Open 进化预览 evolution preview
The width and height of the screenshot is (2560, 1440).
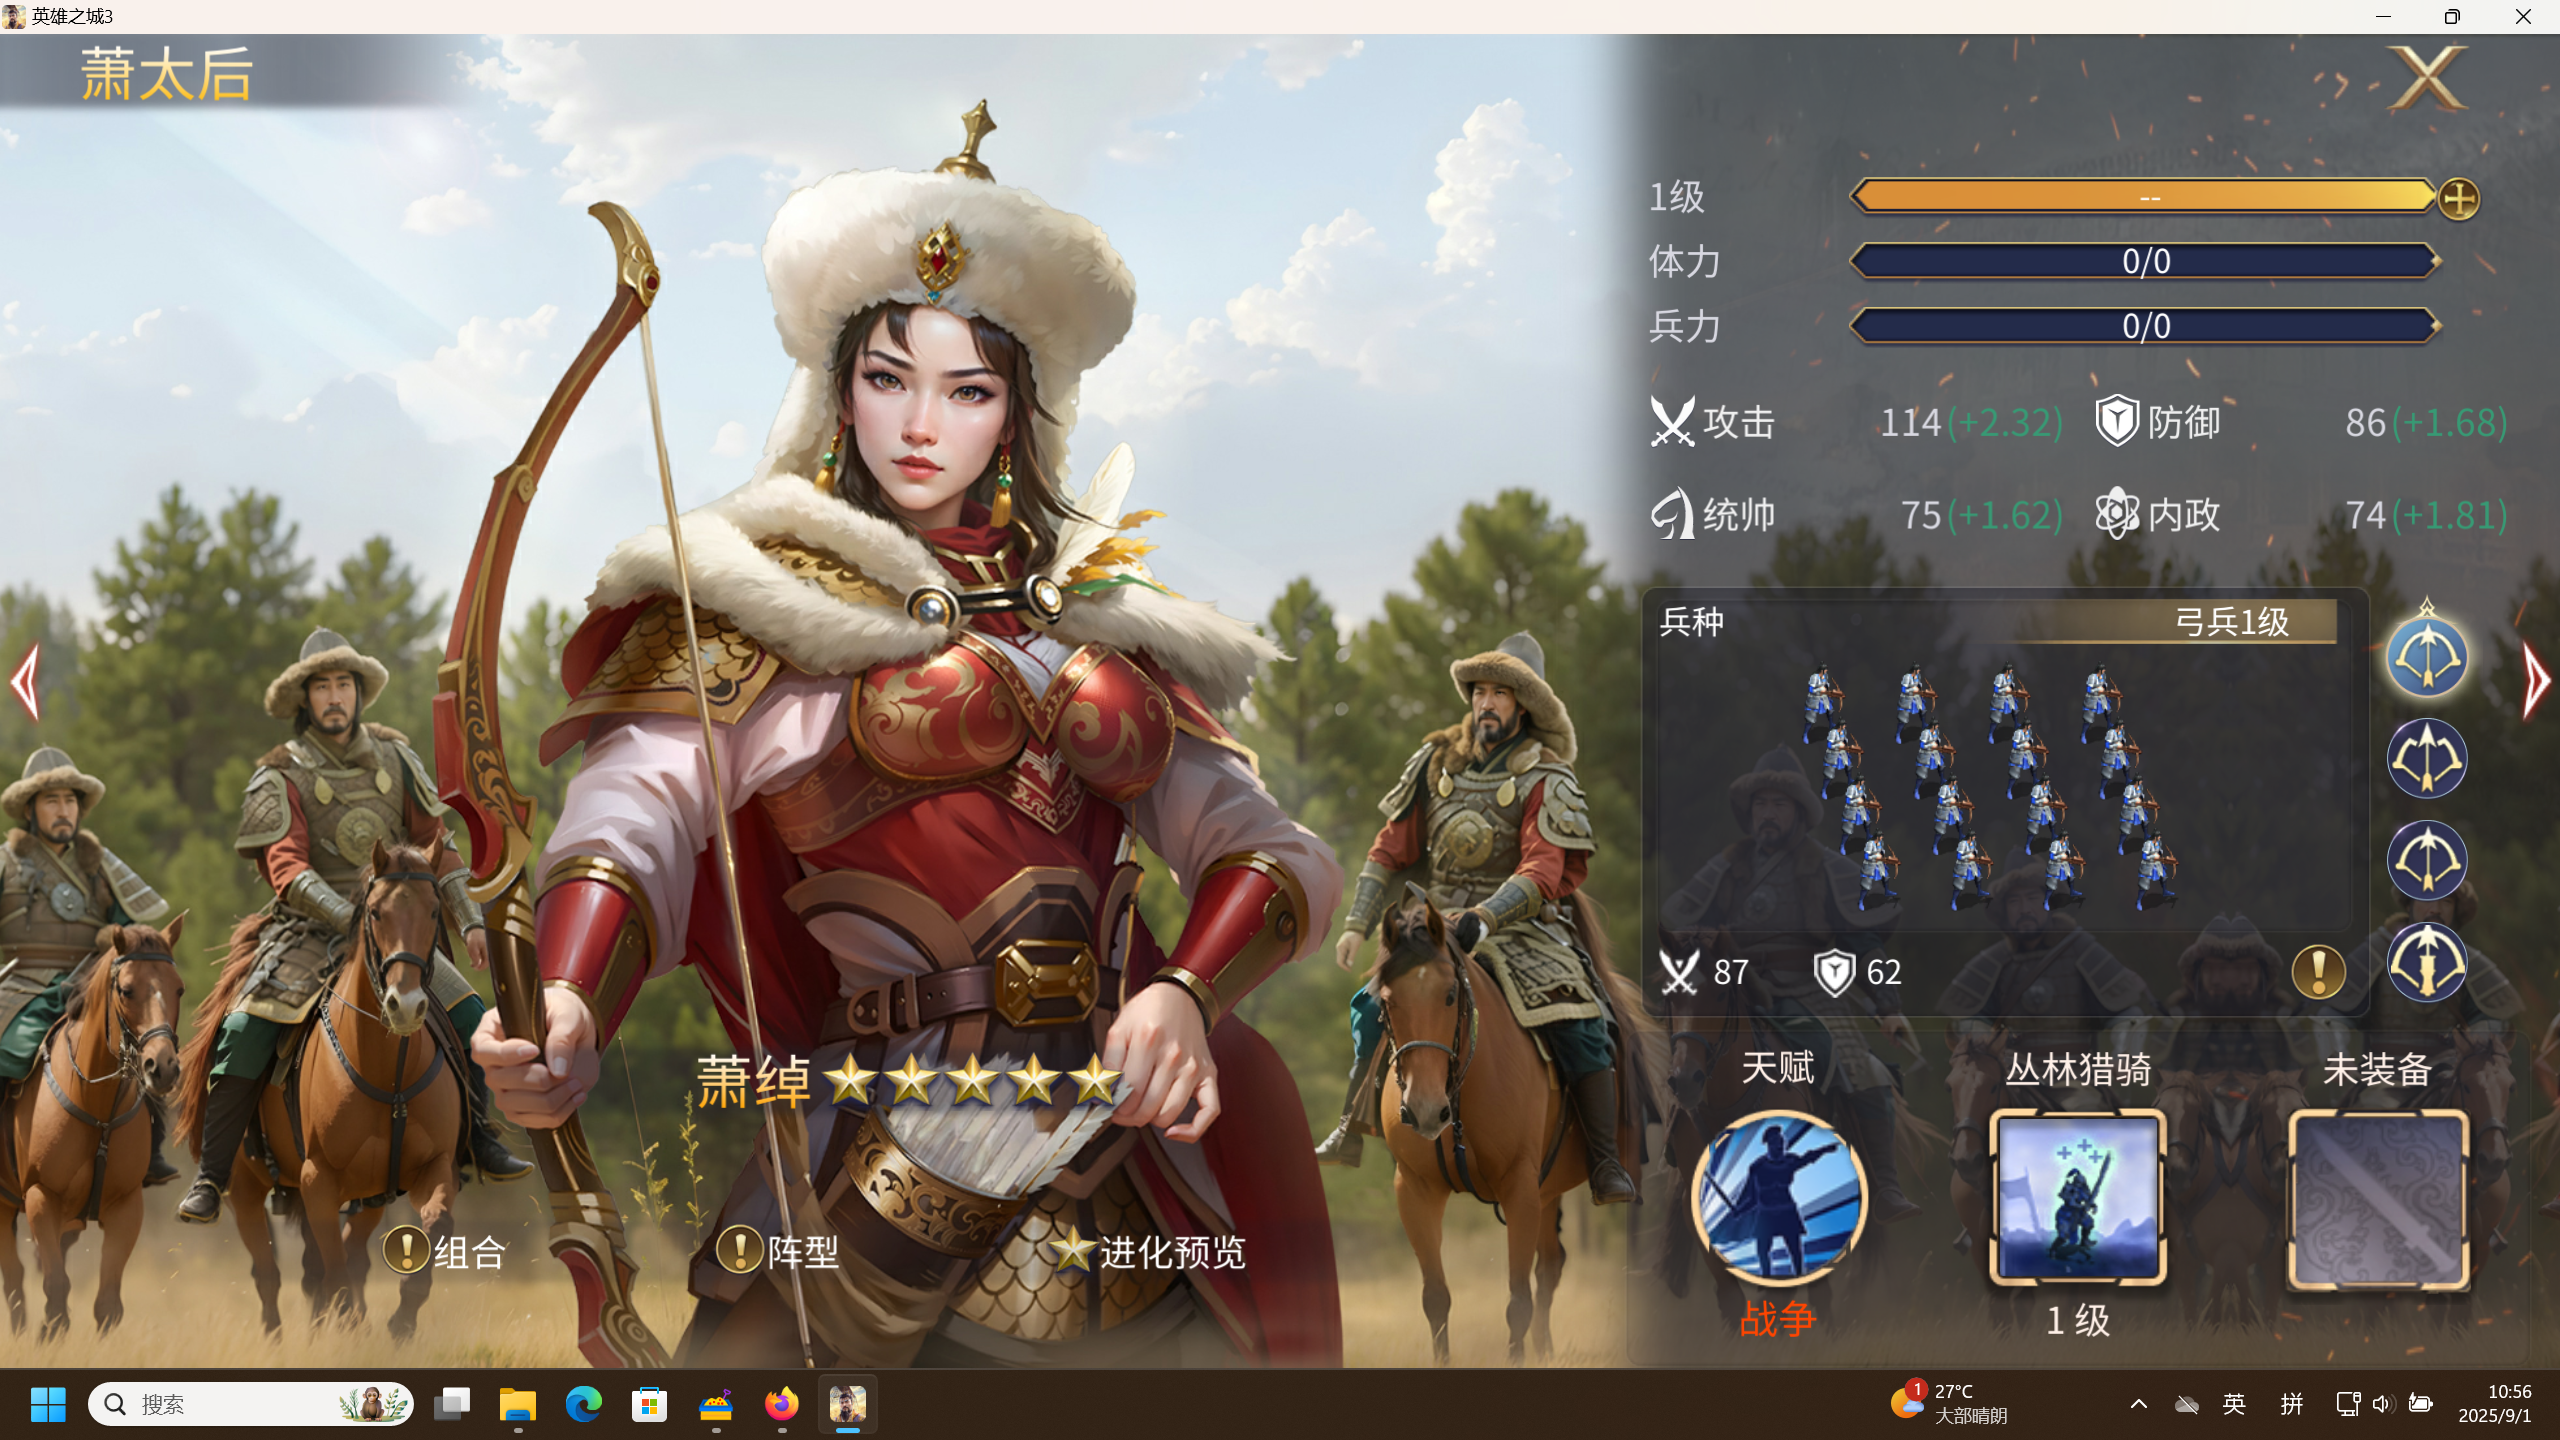coord(1148,1251)
